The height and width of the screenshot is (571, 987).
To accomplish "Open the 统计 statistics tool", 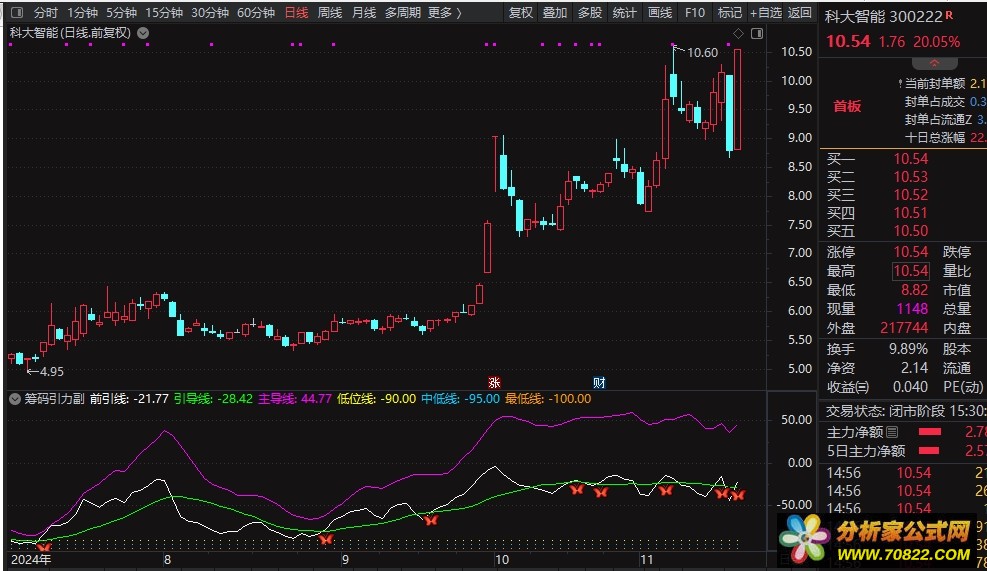I will pos(624,13).
